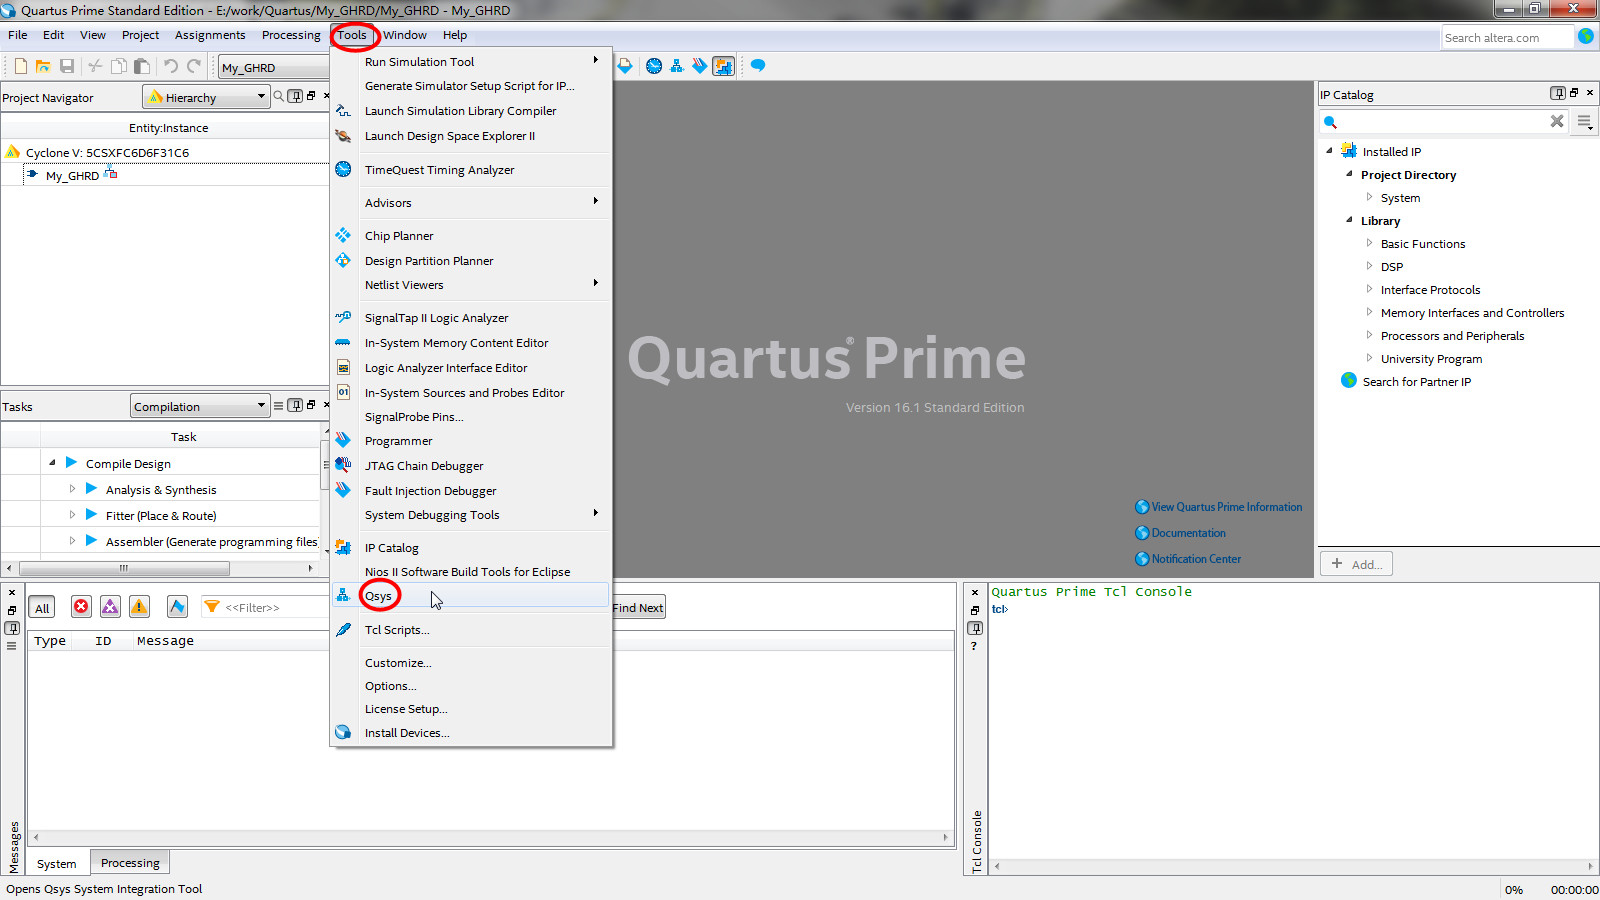The height and width of the screenshot is (900, 1600).
Task: Clear the IP Catalog search with X icon
Action: (1557, 121)
